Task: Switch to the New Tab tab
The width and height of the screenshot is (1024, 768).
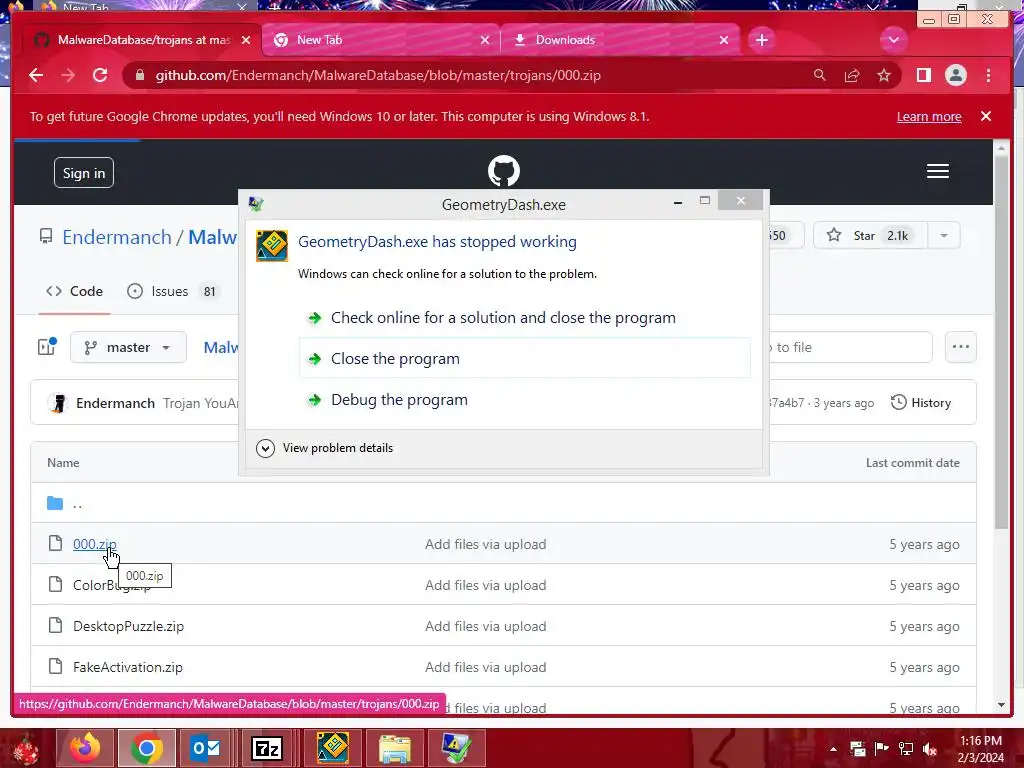Action: (381, 40)
